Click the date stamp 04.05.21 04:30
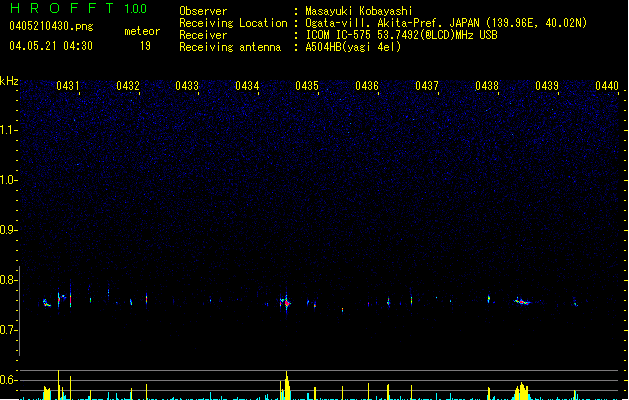This screenshot has width=629, height=400. click(x=51, y=46)
